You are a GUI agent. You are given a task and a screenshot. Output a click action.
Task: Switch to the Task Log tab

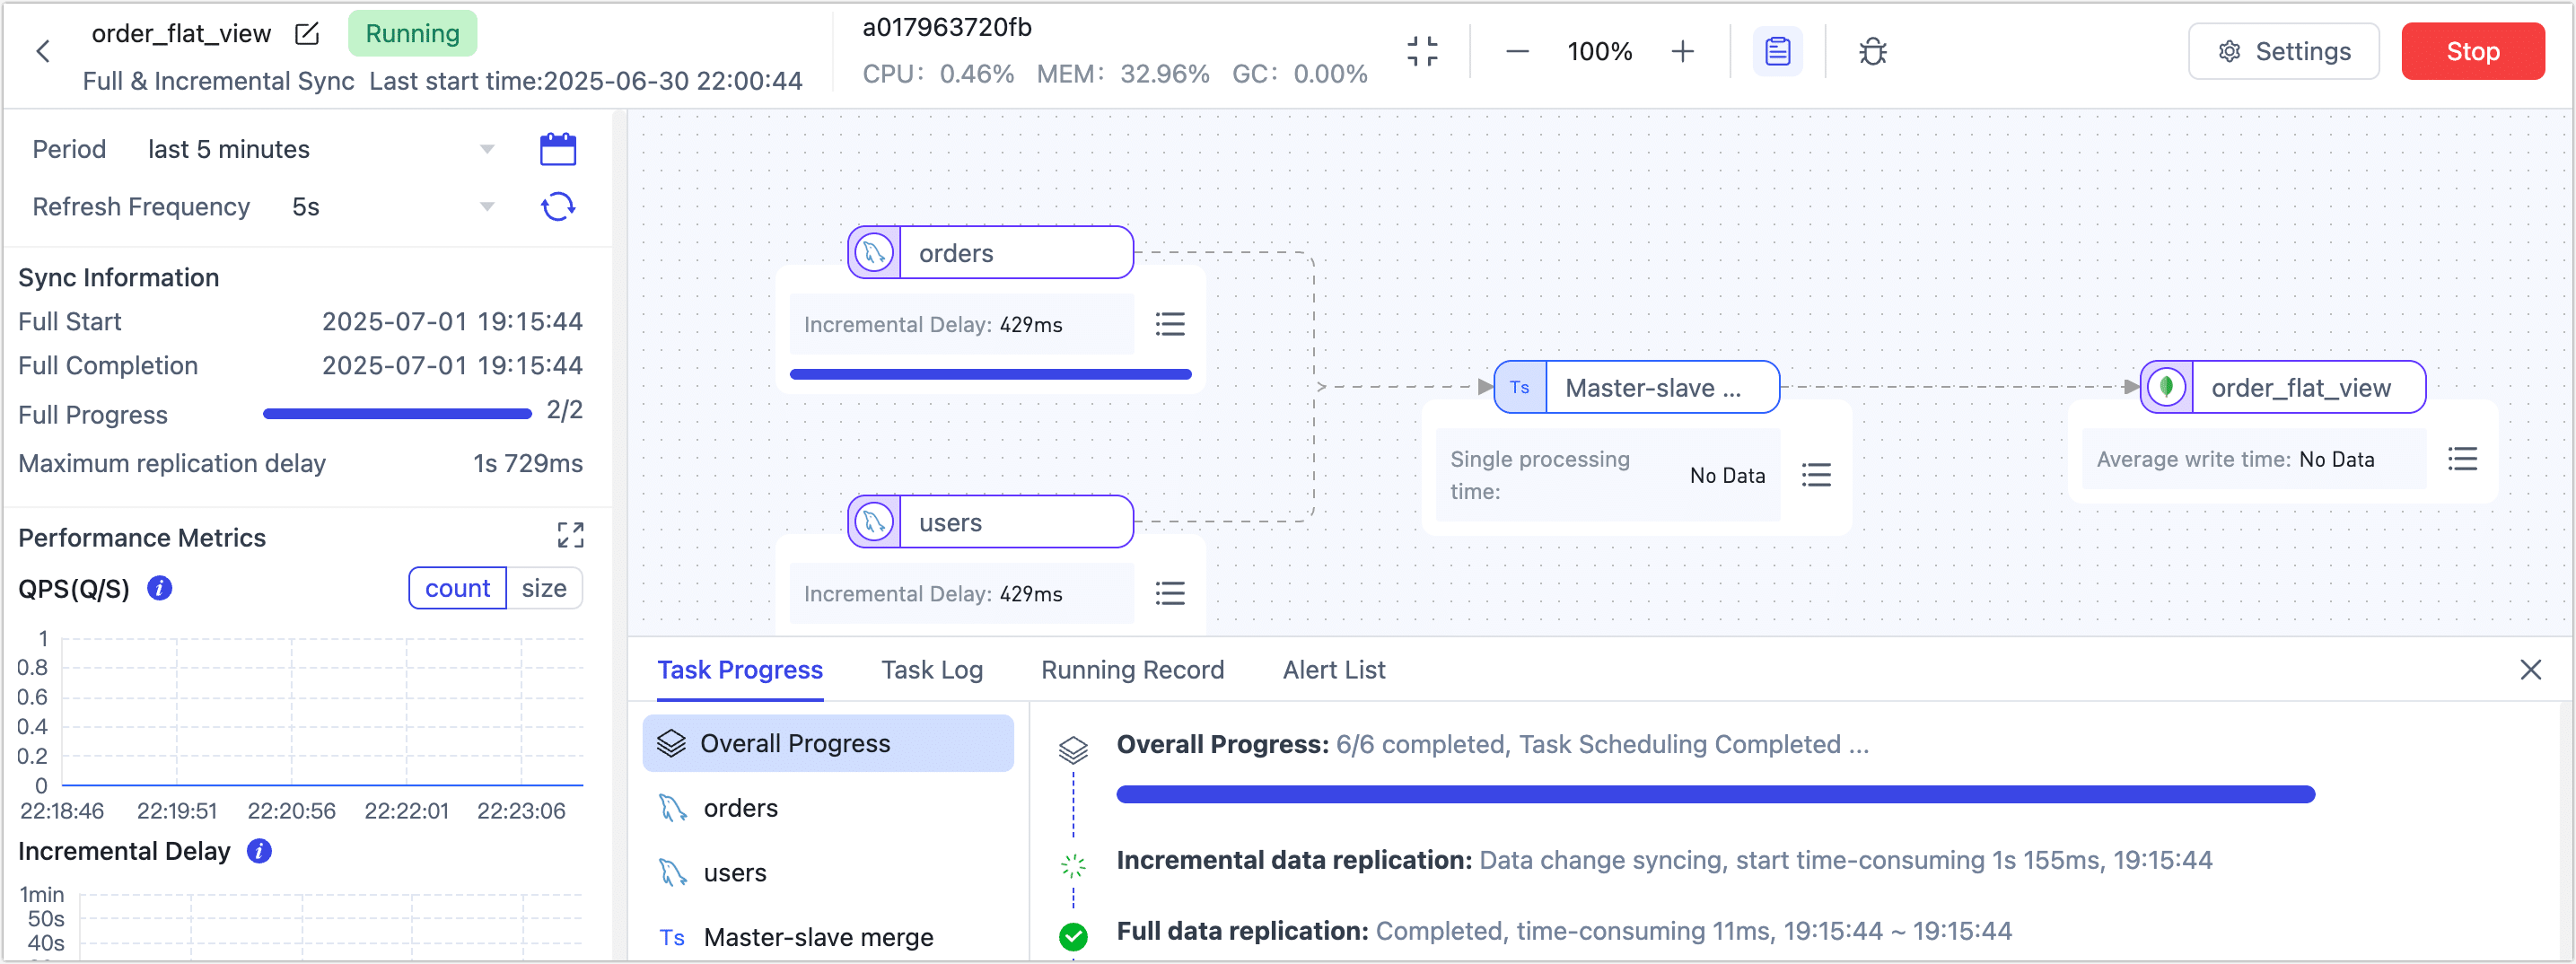[x=931, y=670]
